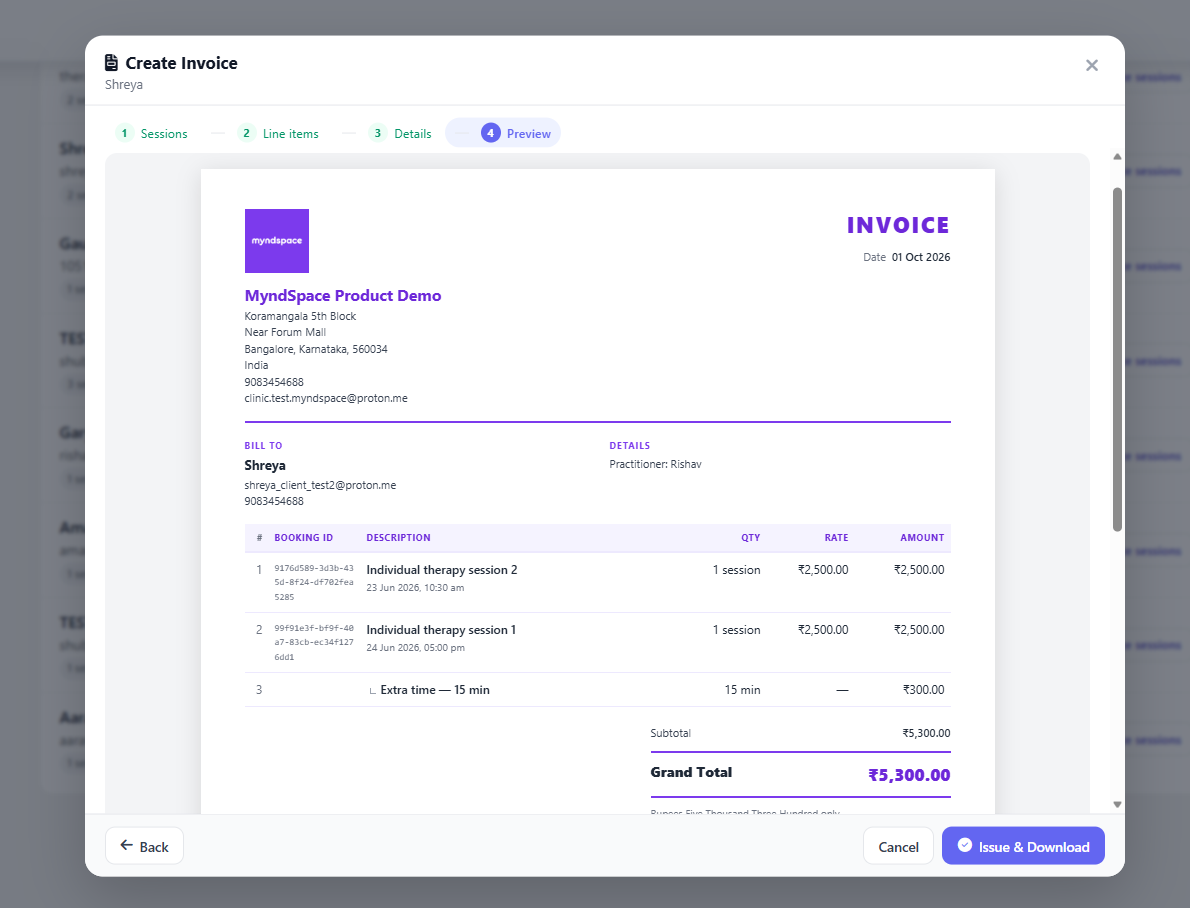
Task: Click the Back button
Action: (x=144, y=846)
